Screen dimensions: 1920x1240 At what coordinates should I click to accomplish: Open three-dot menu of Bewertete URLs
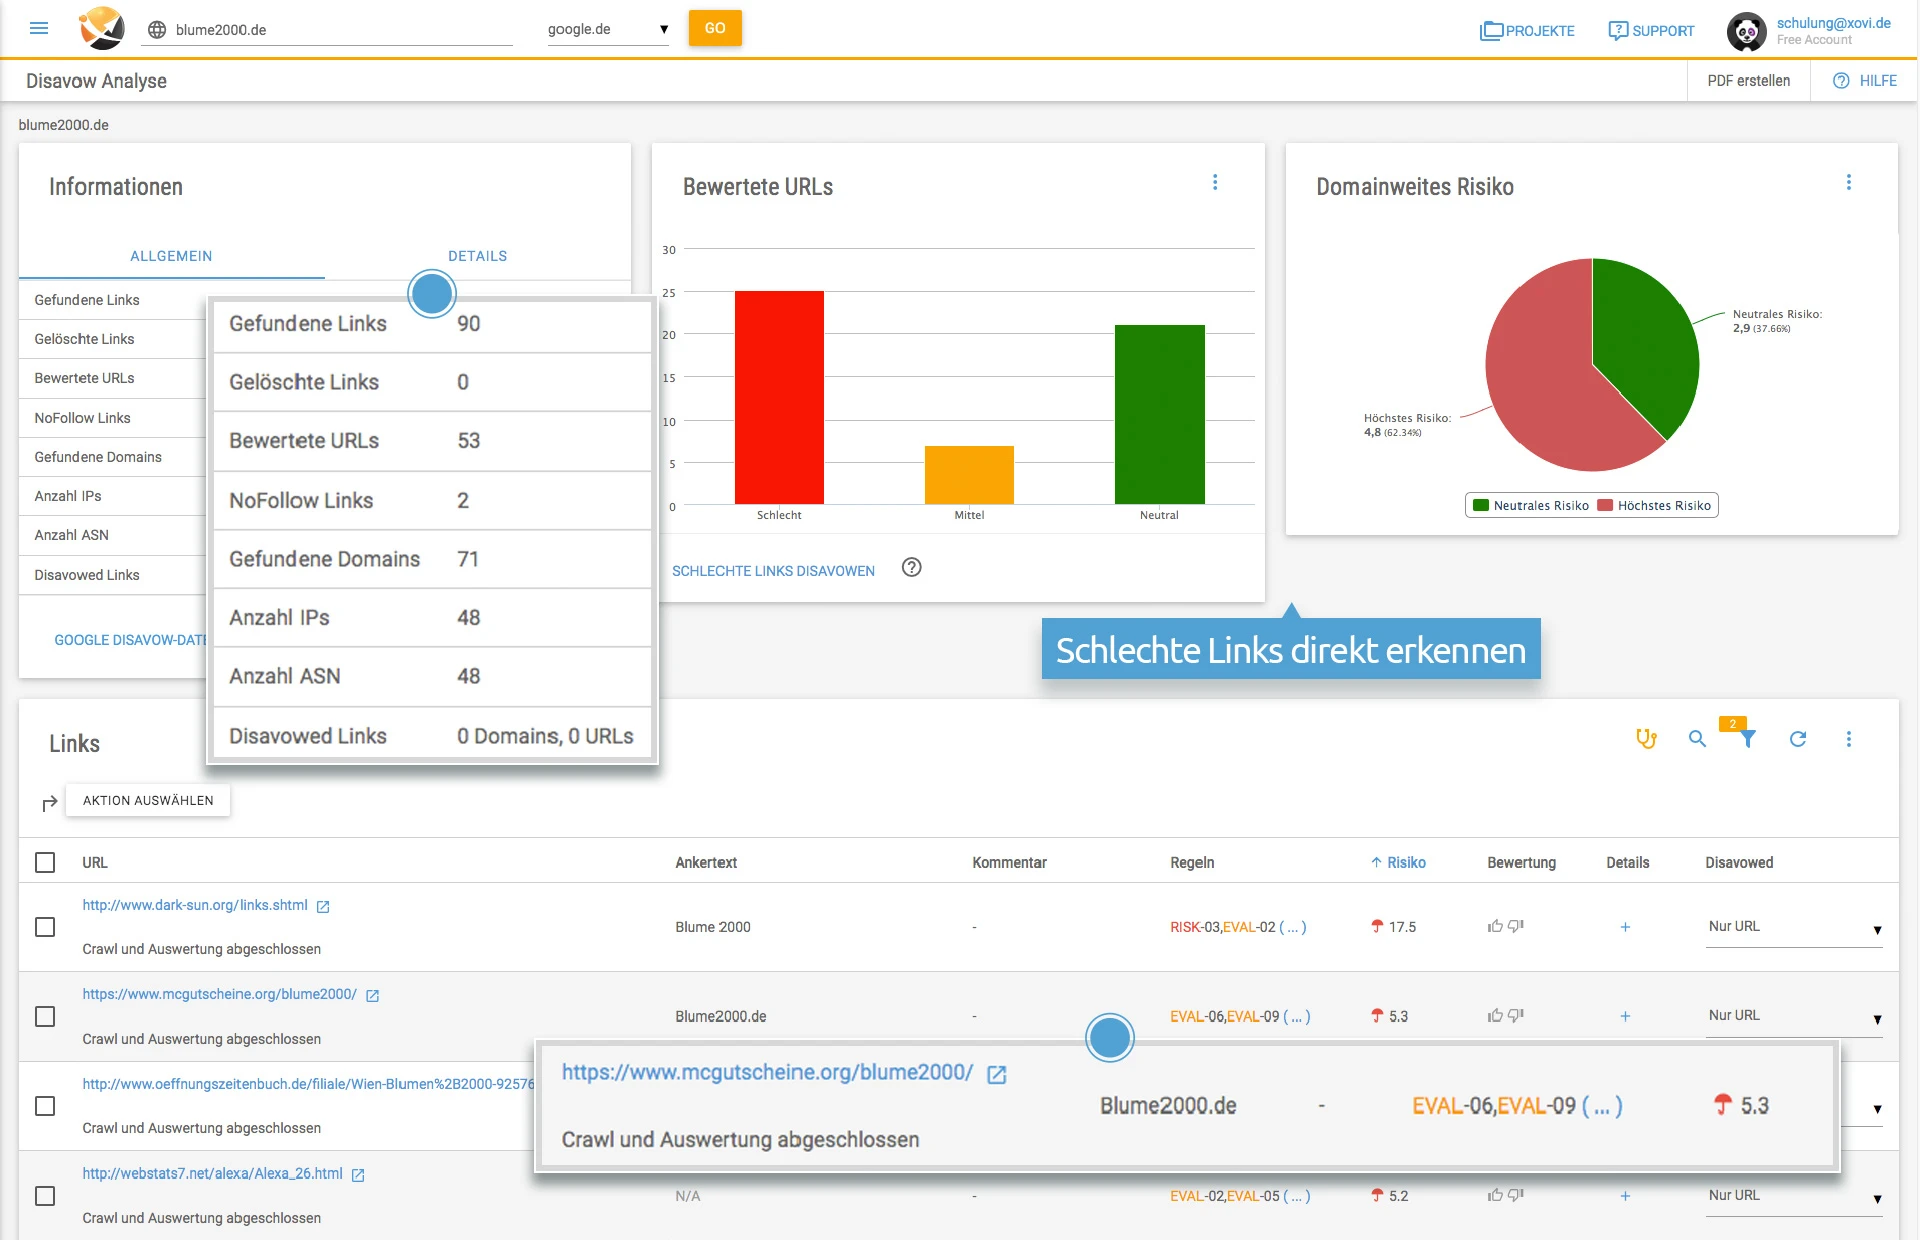click(1215, 182)
